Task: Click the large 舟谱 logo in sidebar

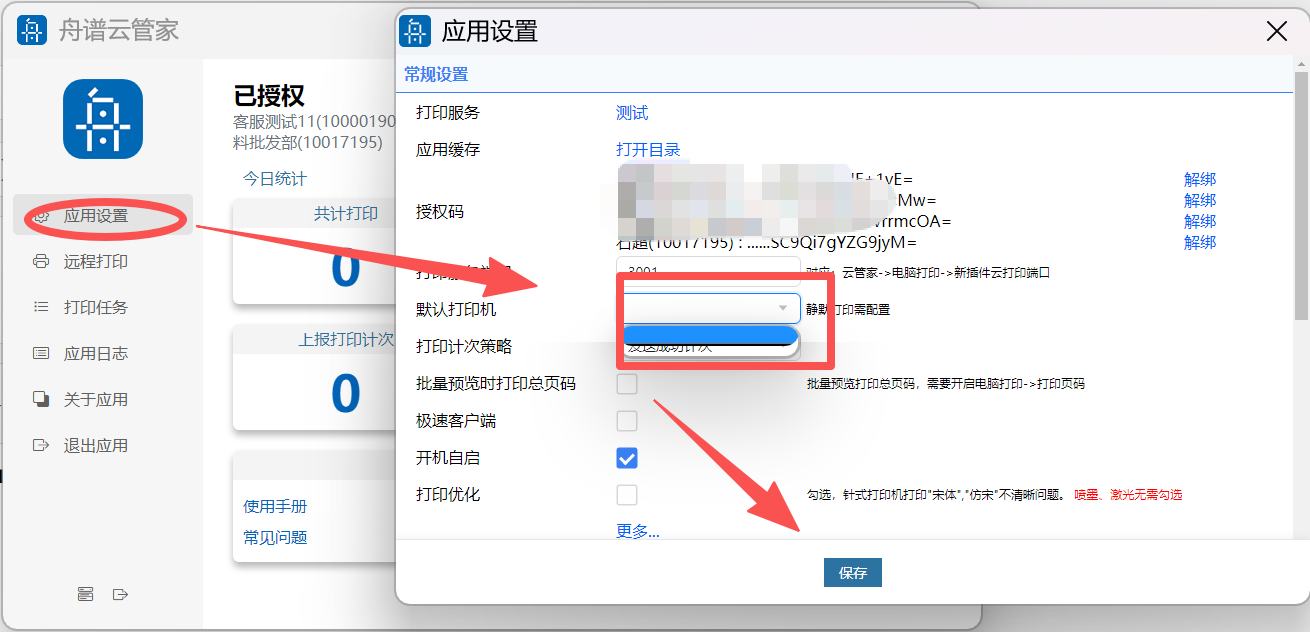Action: coord(103,119)
